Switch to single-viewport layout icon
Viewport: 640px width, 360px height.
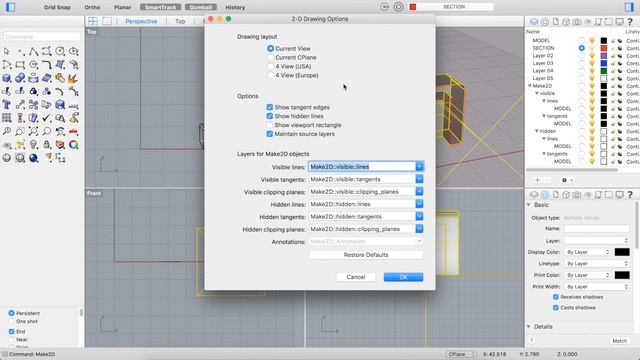pyautogui.click(x=107, y=21)
